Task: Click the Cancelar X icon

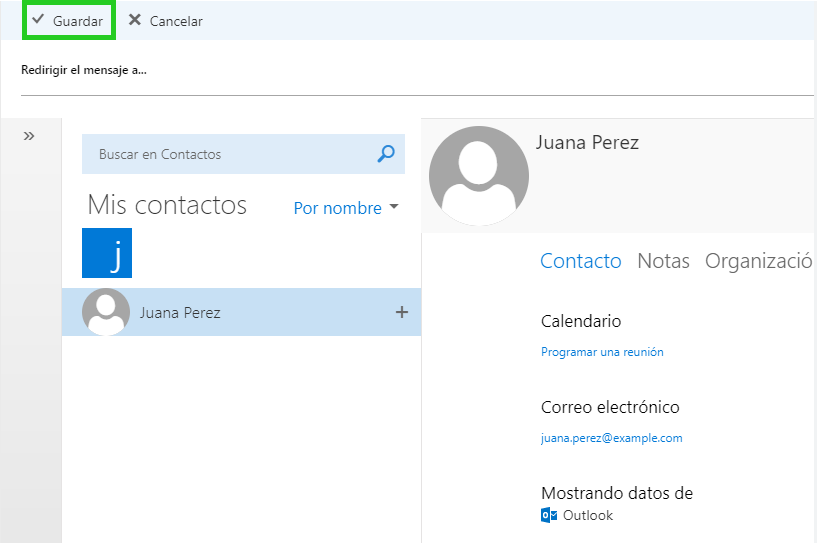Action: [134, 20]
